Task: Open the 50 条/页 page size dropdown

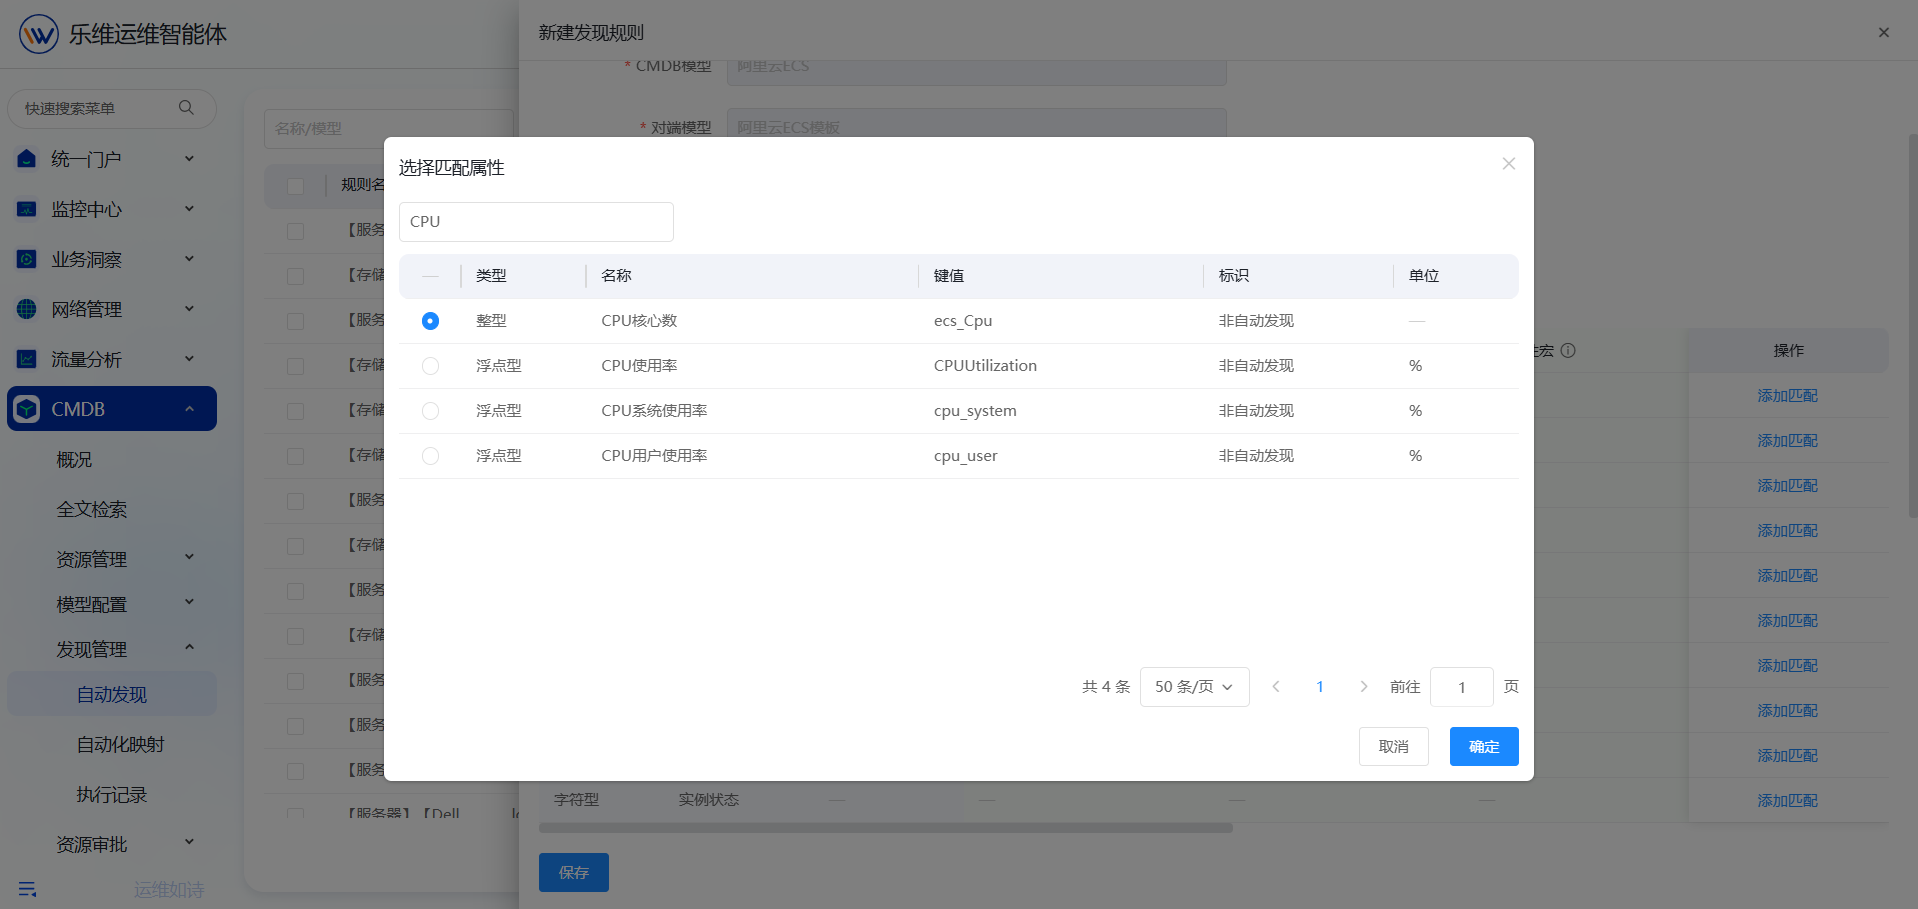Action: pyautogui.click(x=1194, y=687)
